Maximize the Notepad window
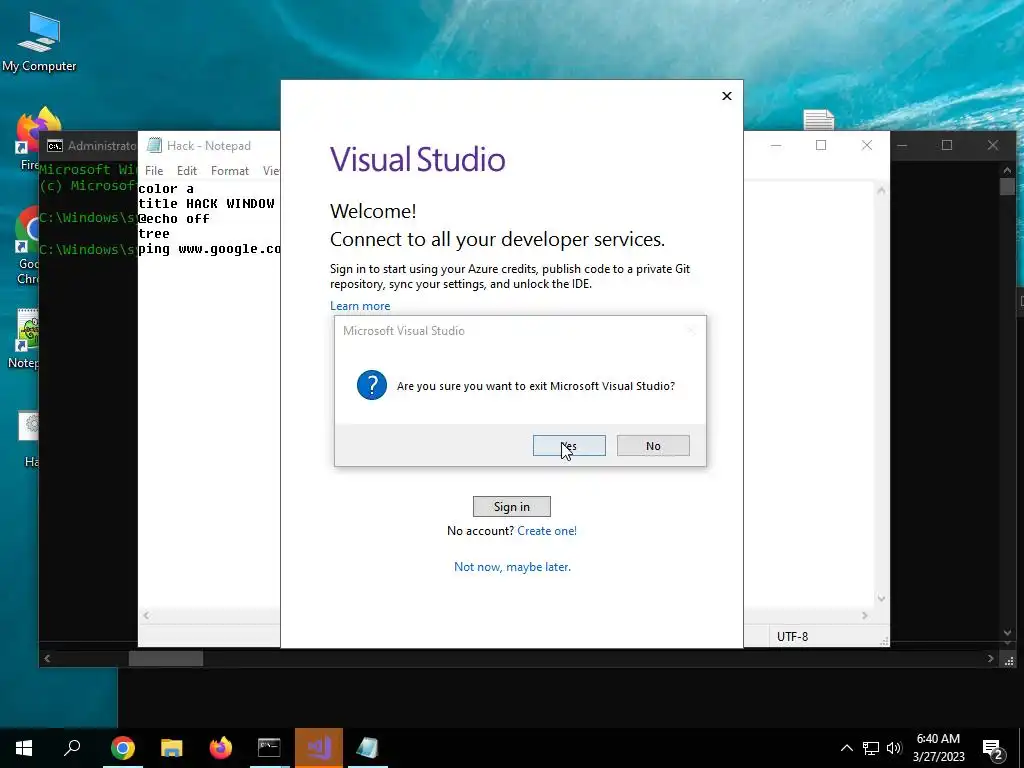Viewport: 1024px width, 768px height. 821,145
